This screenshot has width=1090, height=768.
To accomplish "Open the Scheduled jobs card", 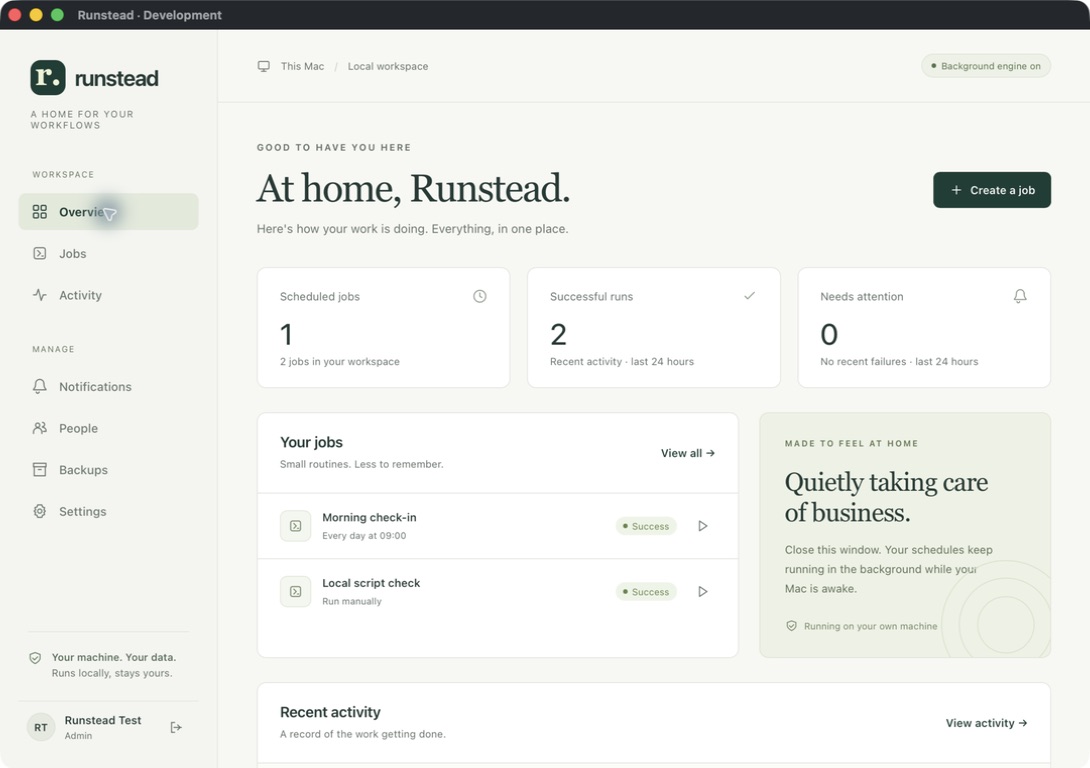I will (384, 327).
